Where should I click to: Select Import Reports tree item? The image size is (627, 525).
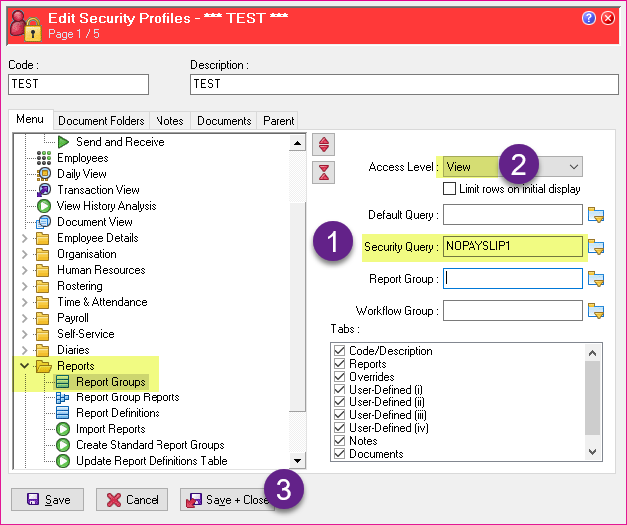110,429
